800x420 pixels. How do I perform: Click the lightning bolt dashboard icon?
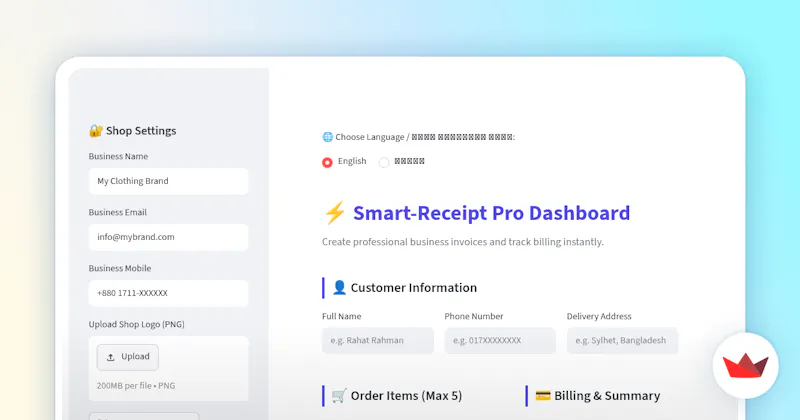(335, 213)
